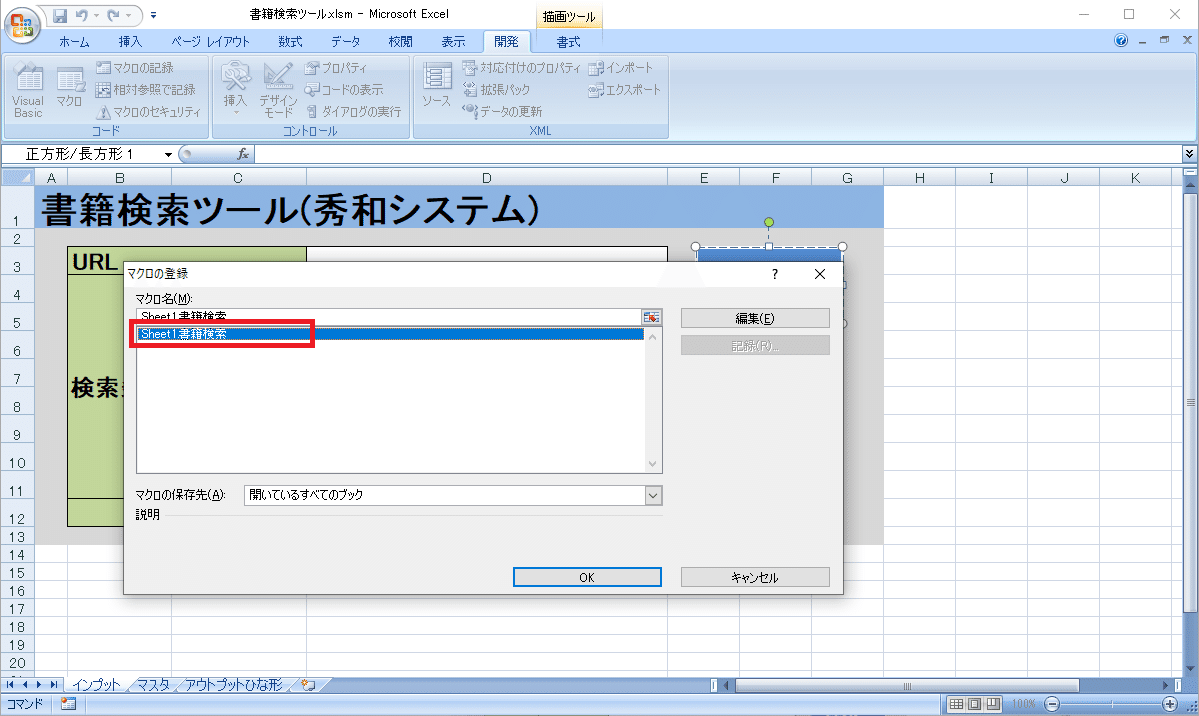
Task: Run ダイアログの実行 dialog
Action: point(353,112)
